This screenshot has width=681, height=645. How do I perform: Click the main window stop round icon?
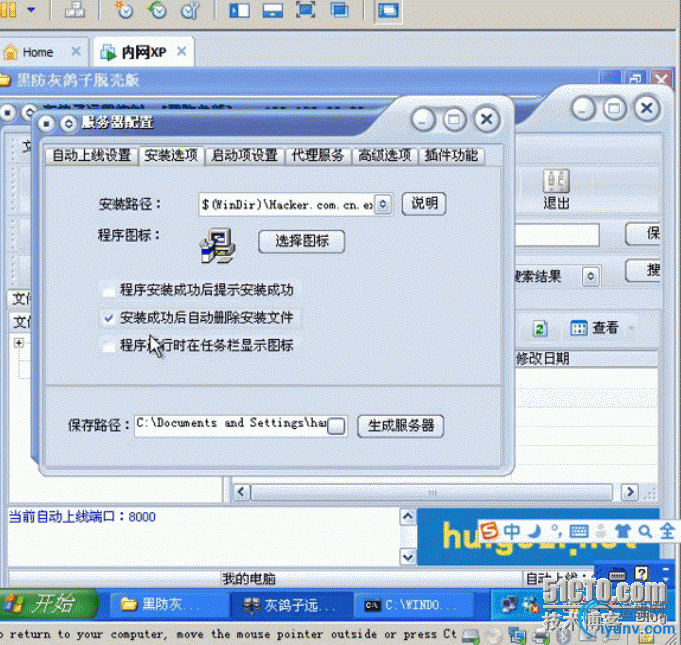pyautogui.click(x=7, y=113)
